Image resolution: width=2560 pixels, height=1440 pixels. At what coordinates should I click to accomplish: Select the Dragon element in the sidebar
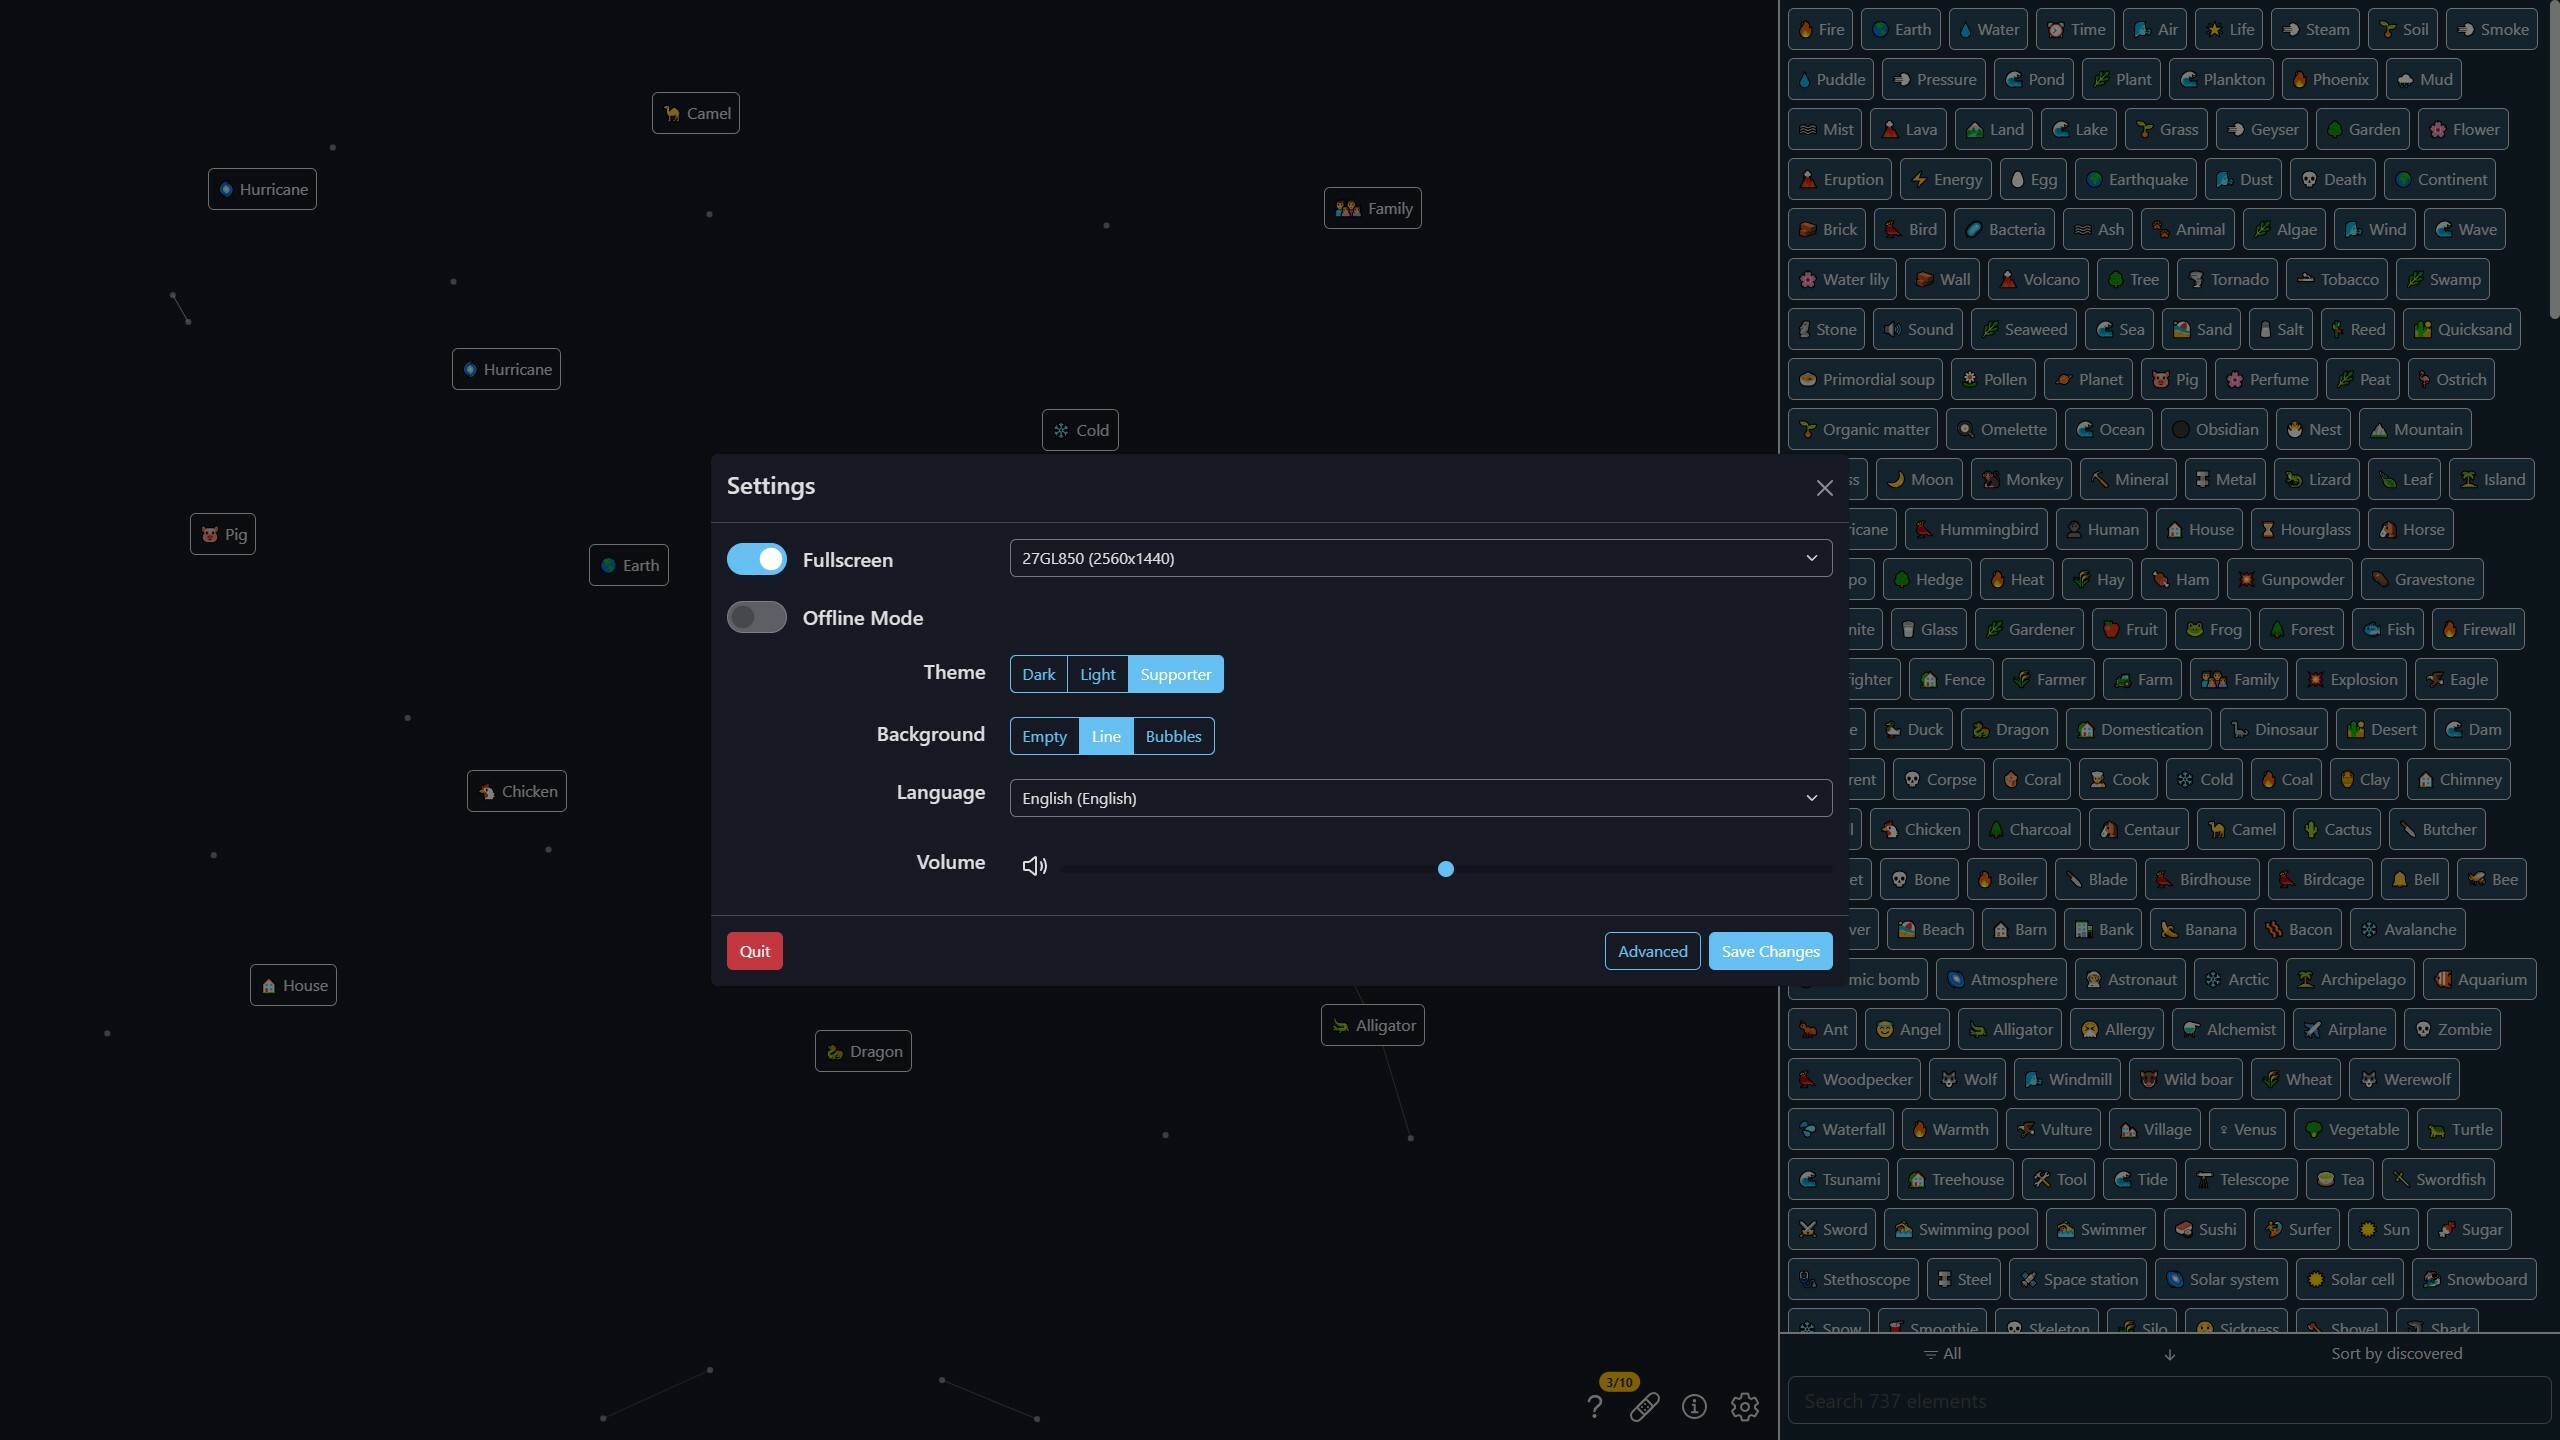(x=2010, y=729)
